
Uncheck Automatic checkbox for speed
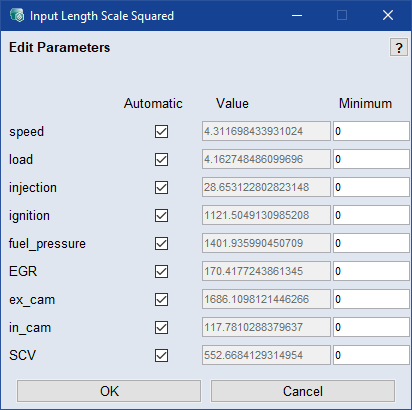click(x=161, y=131)
